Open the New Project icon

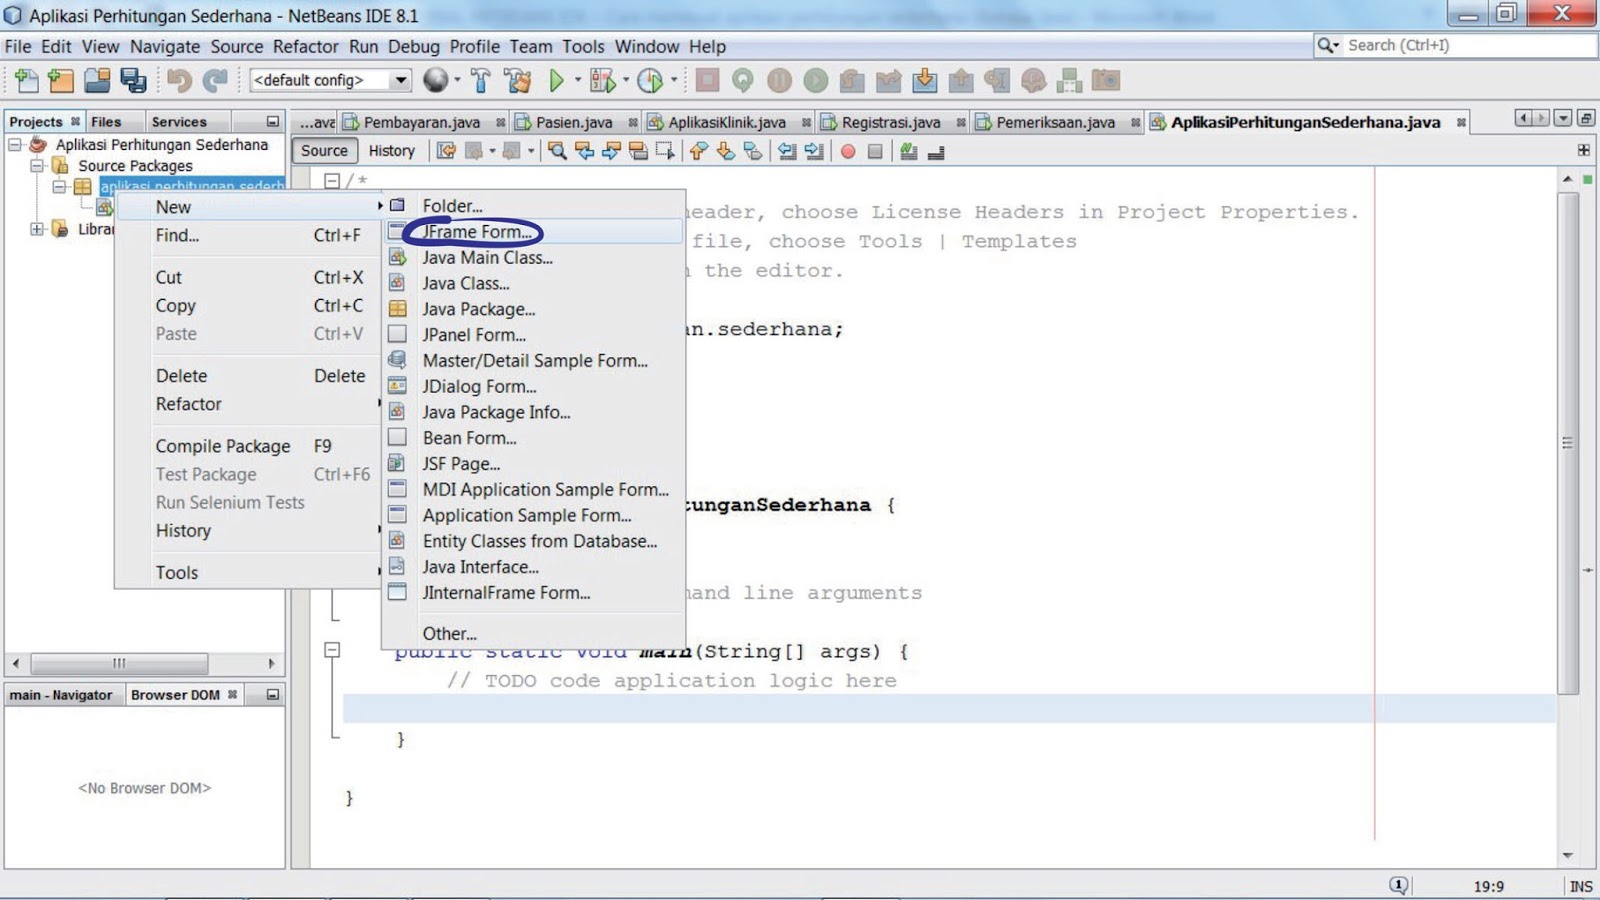click(60, 80)
